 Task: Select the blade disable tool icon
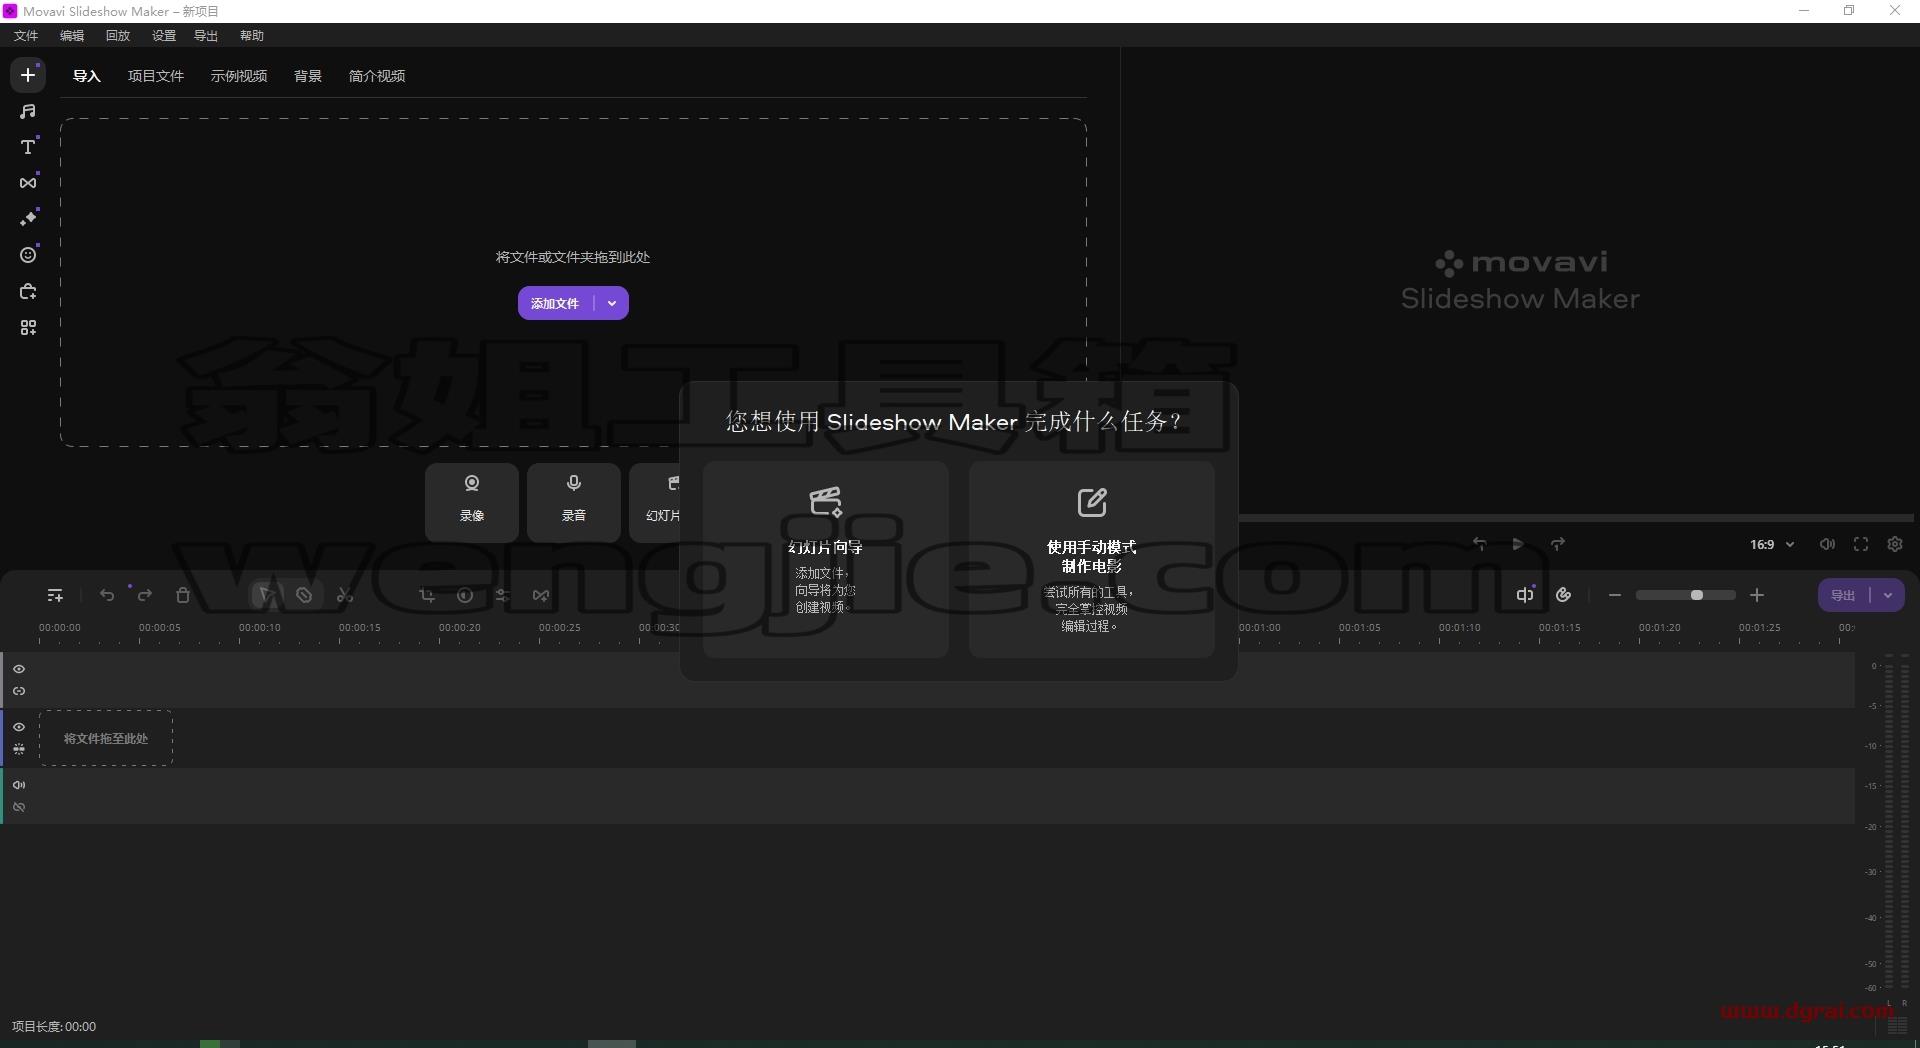click(x=304, y=595)
